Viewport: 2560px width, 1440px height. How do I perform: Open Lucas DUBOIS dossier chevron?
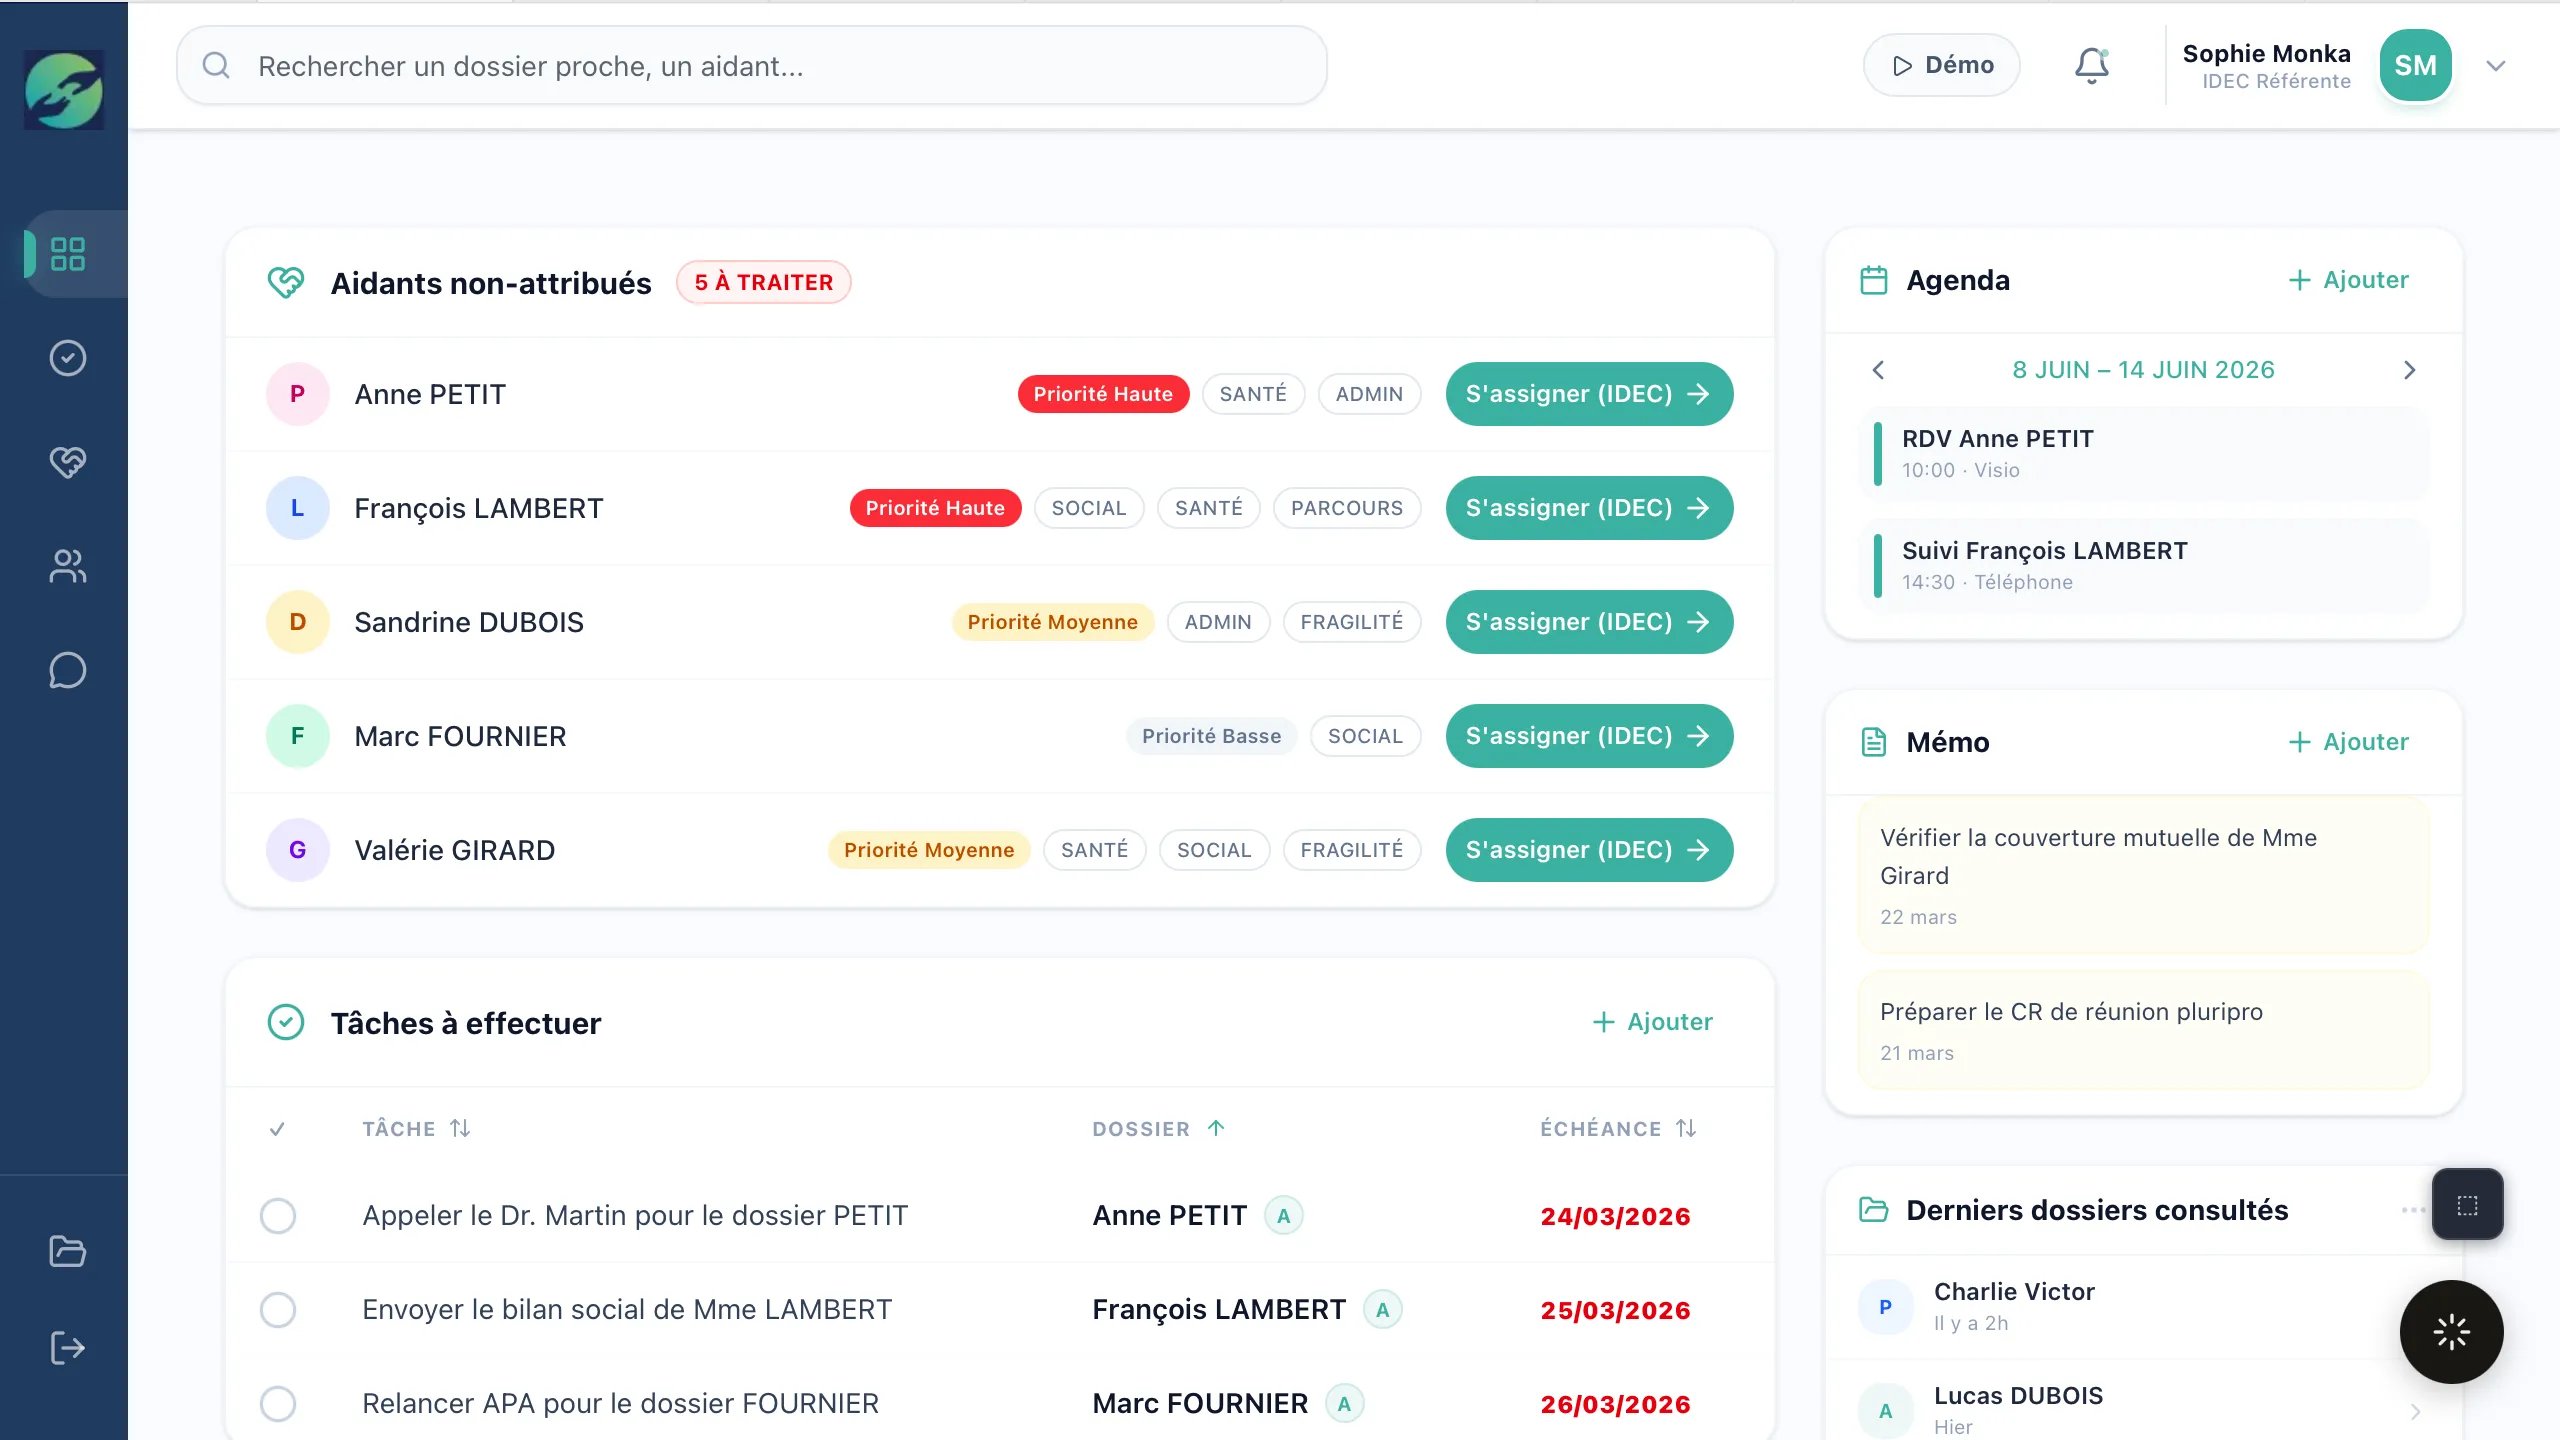(2415, 1411)
